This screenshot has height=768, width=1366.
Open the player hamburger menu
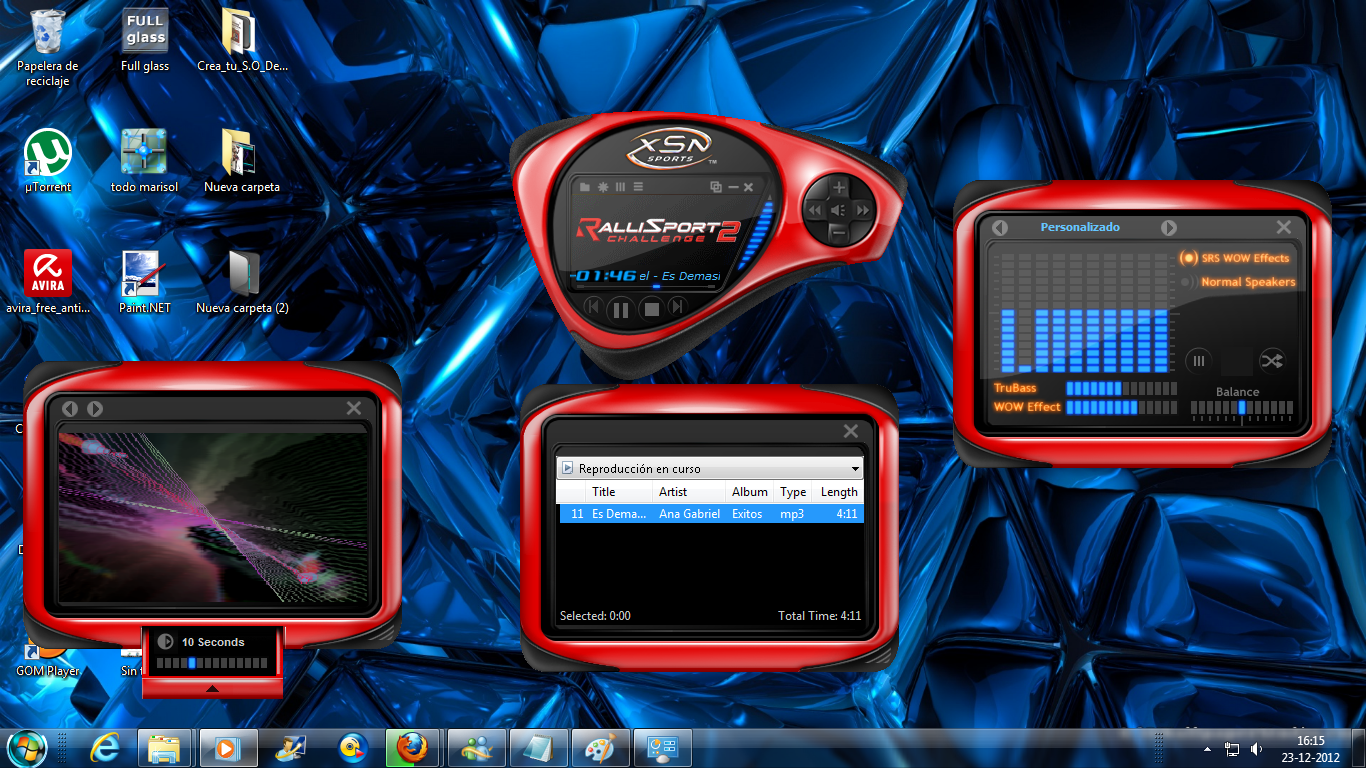[x=639, y=186]
